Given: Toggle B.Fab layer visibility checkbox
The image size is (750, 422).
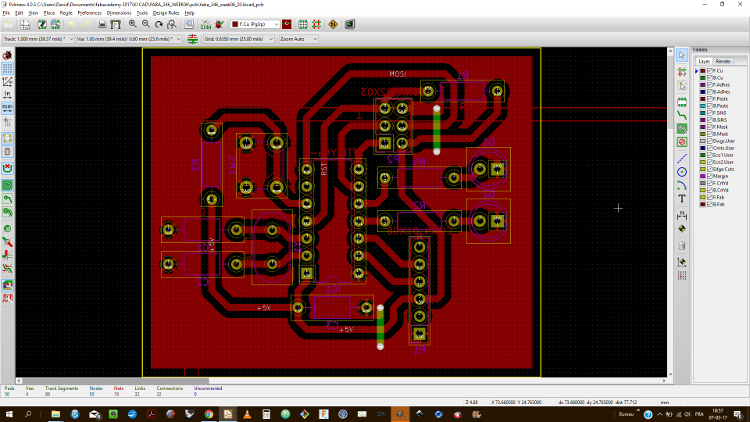Looking at the screenshot, I should 710,204.
